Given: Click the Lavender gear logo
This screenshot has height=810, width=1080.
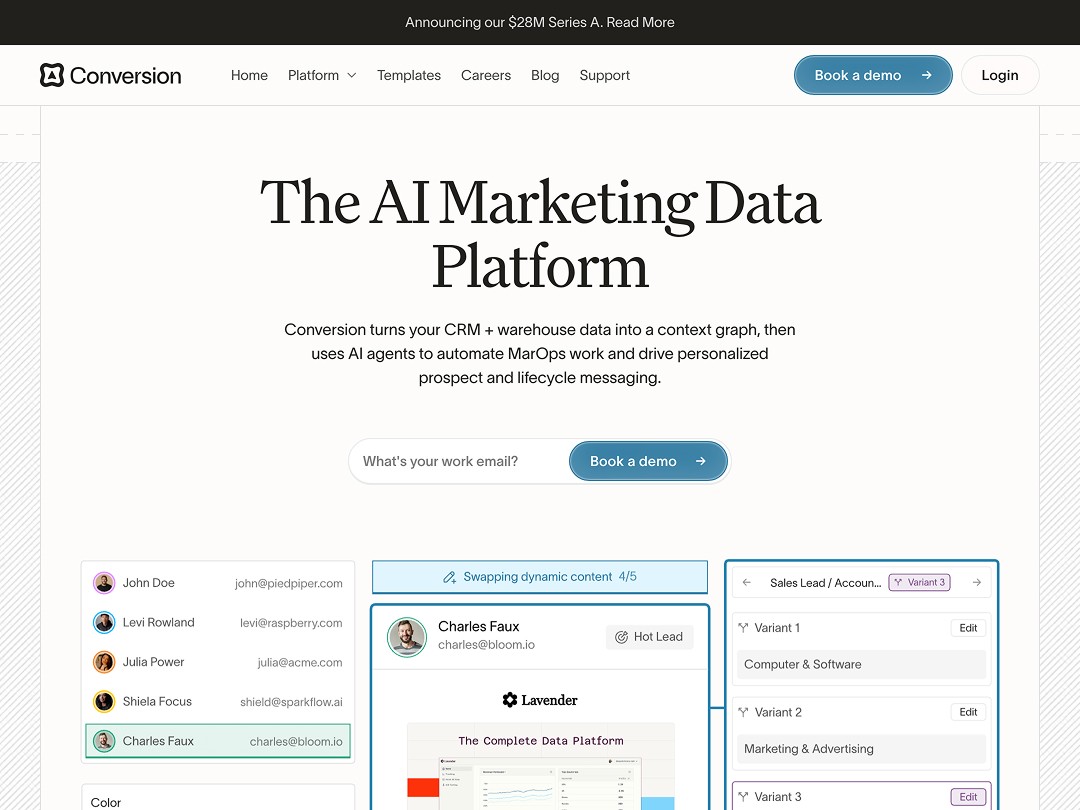Looking at the screenshot, I should pyautogui.click(x=510, y=700).
